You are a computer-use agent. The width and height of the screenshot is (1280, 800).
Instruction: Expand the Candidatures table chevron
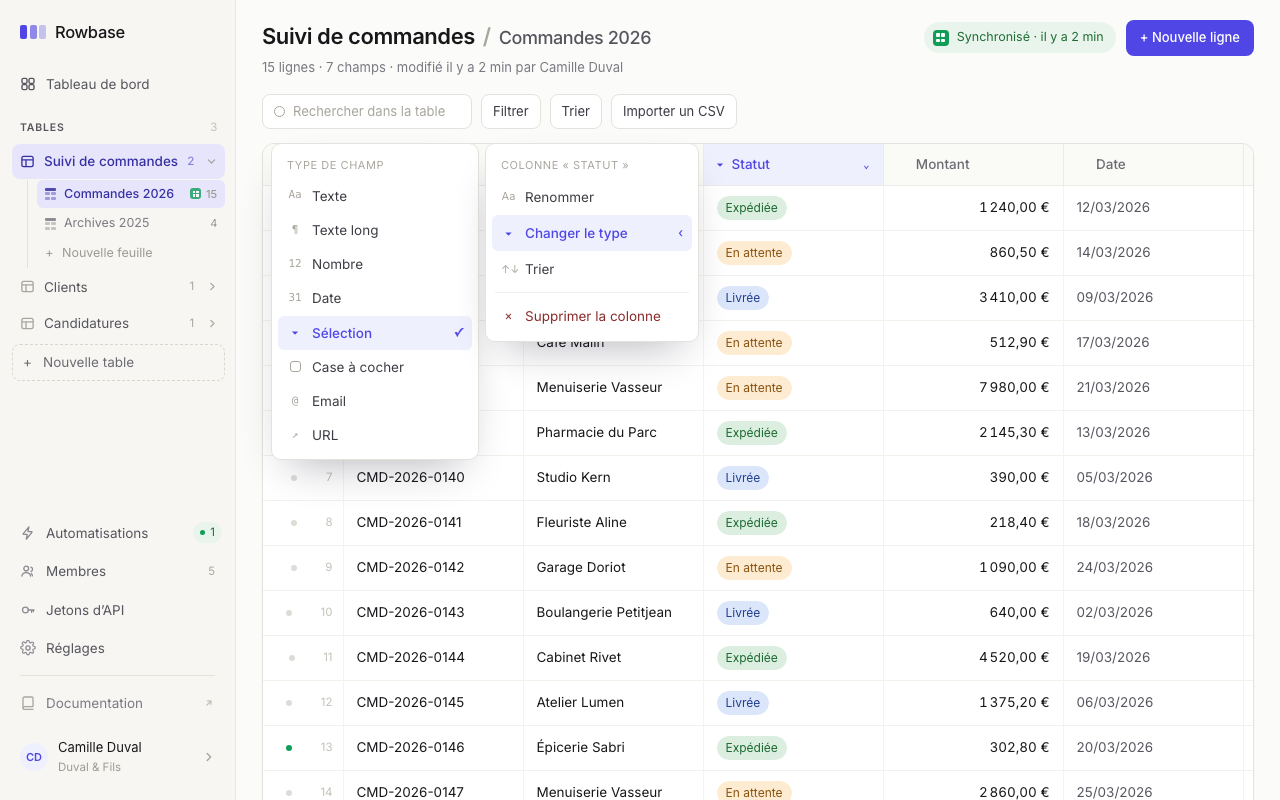(x=212, y=323)
